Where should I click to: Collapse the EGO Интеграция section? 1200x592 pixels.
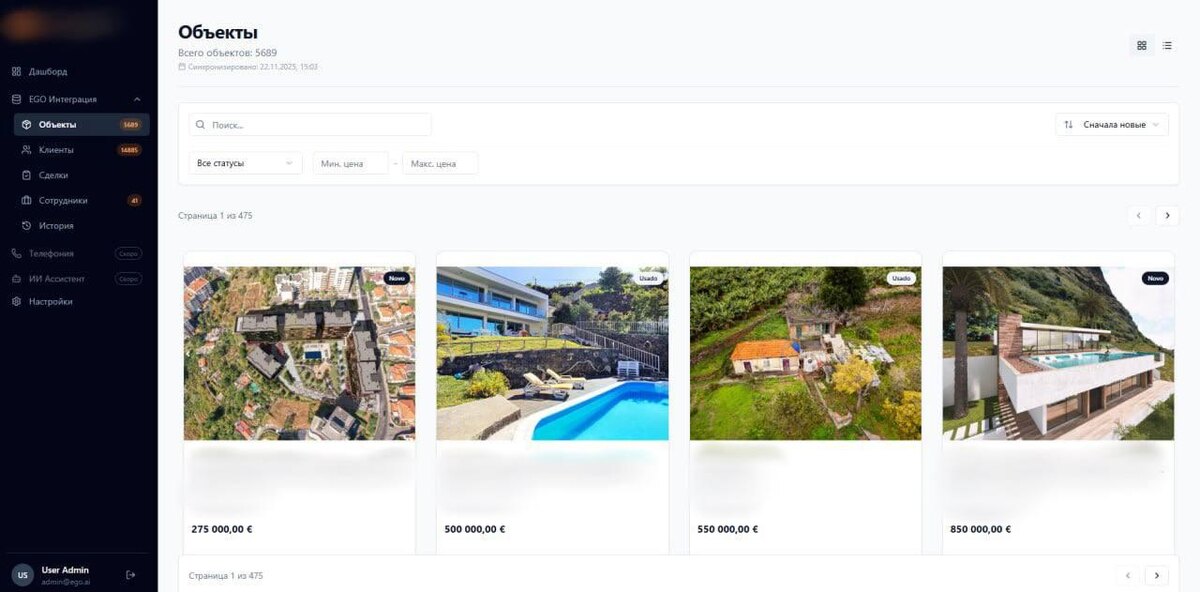pyautogui.click(x=137, y=99)
